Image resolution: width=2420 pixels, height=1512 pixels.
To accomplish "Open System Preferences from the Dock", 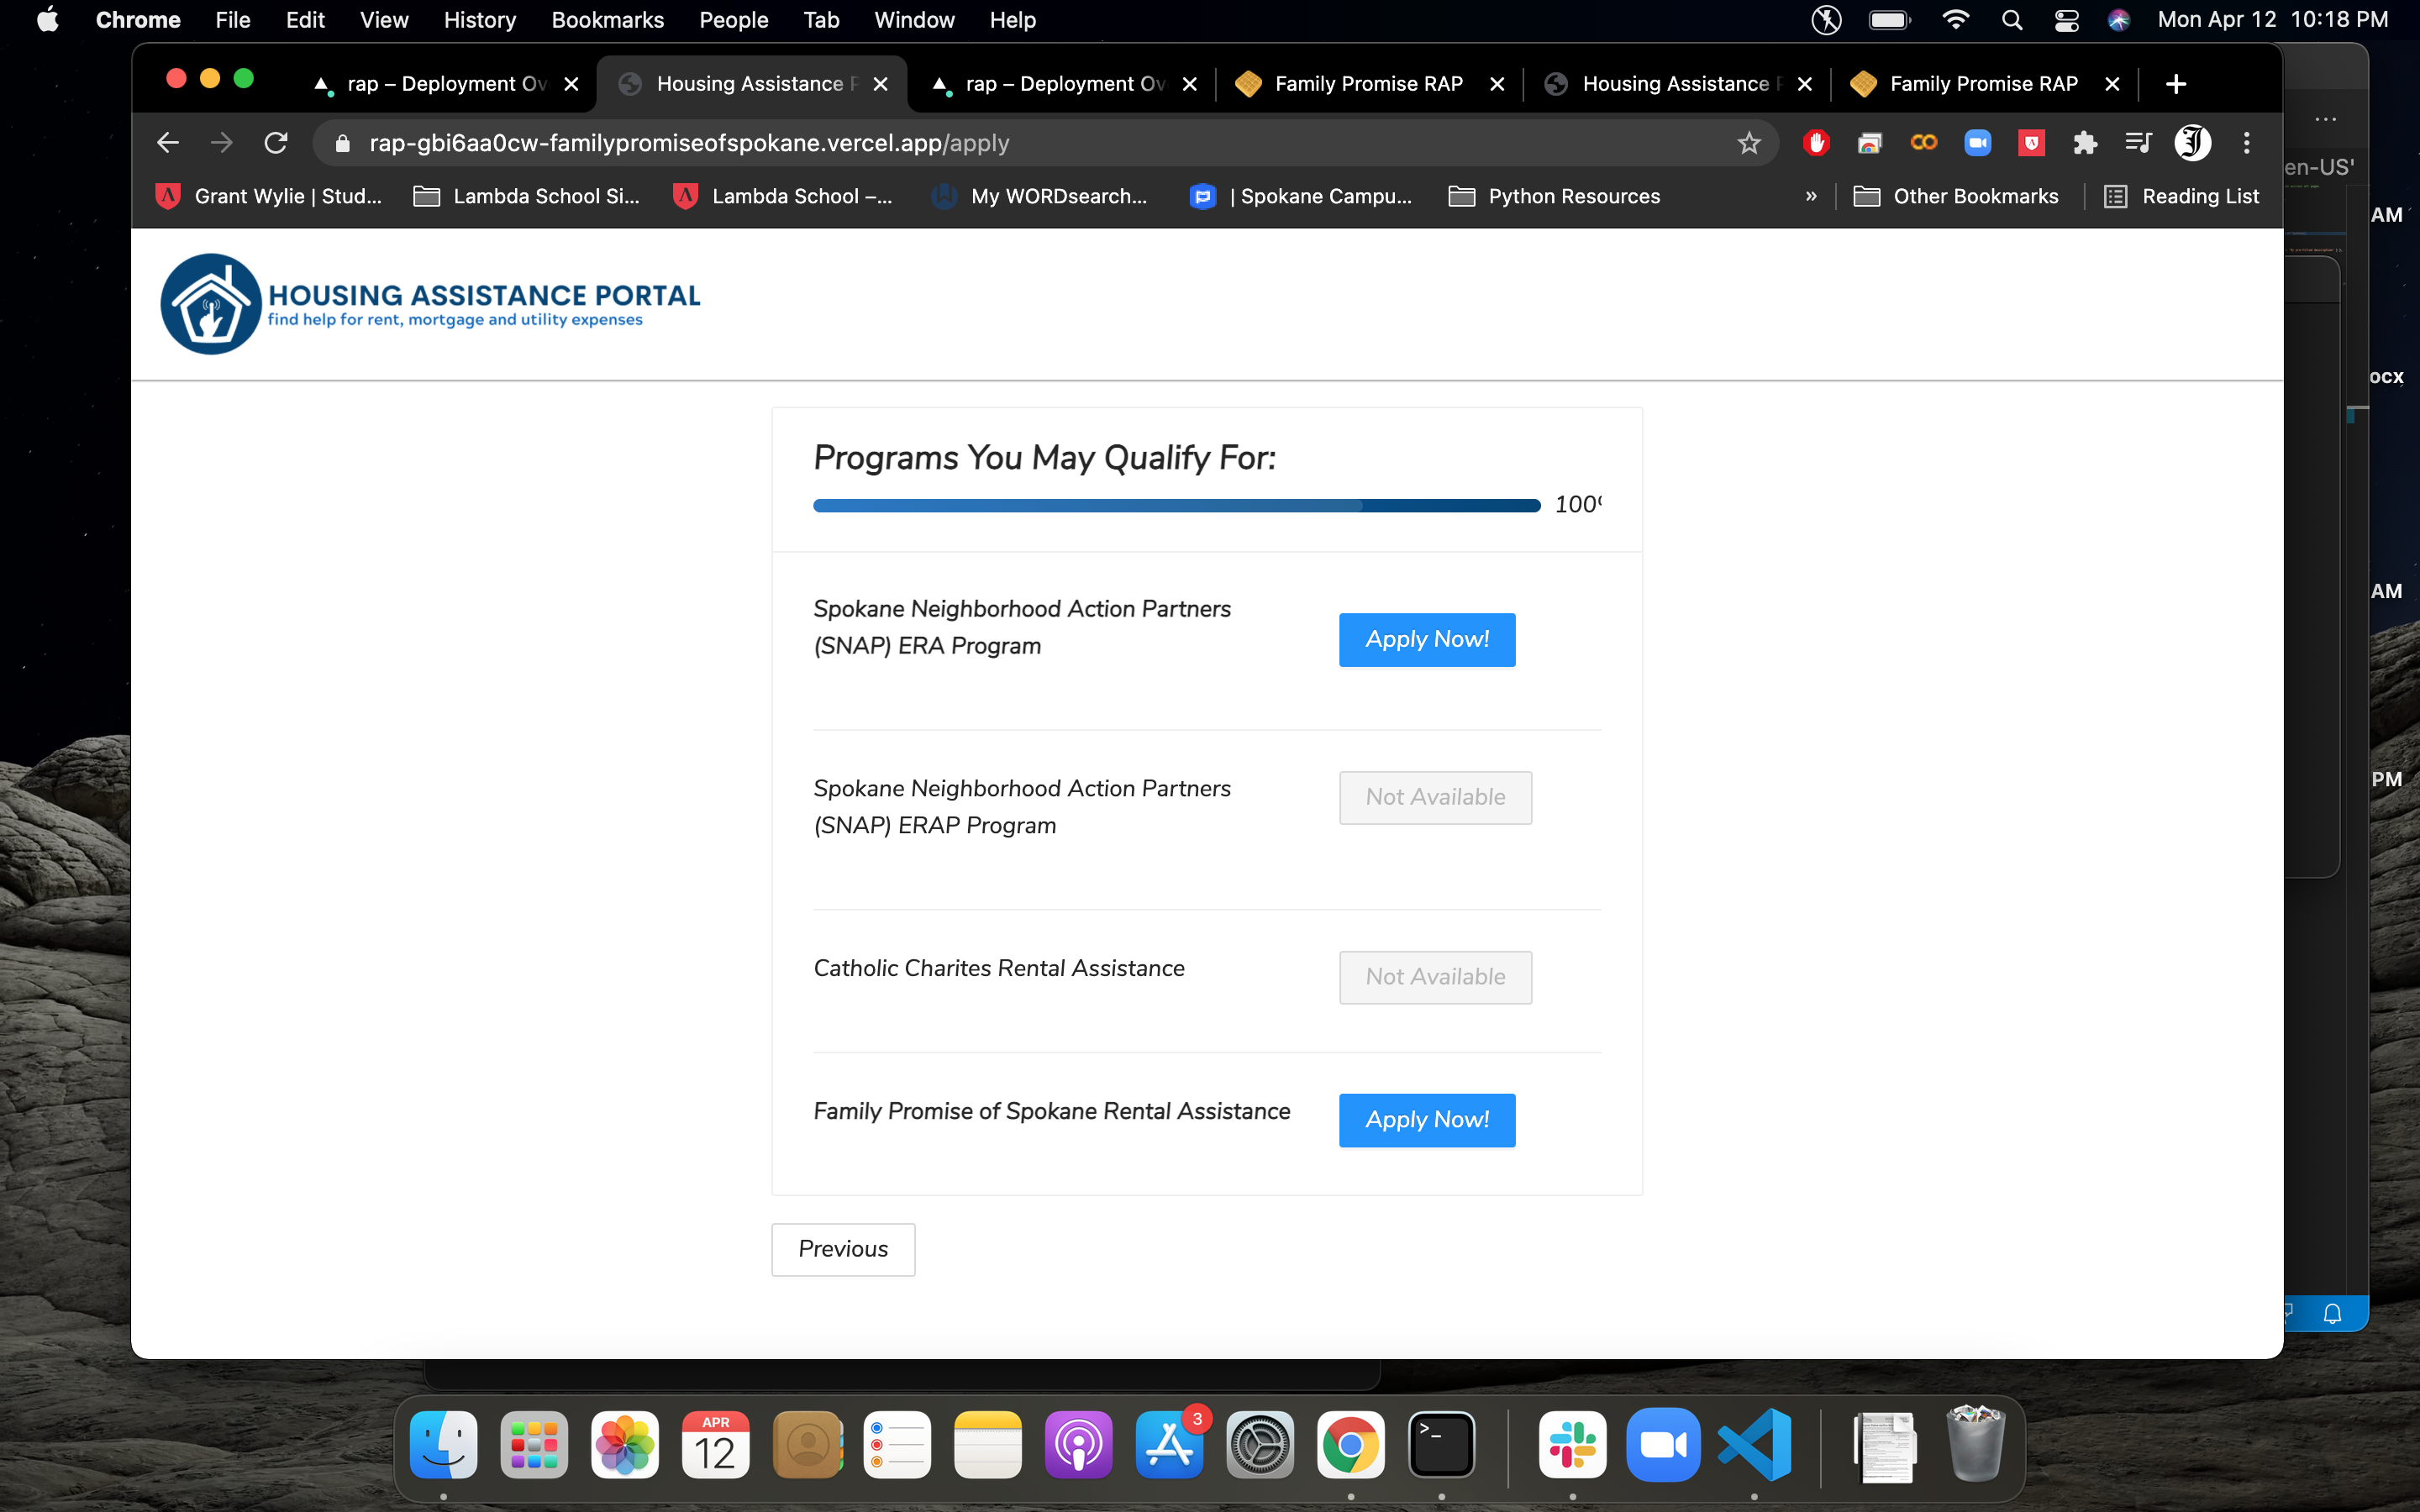I will (1260, 1445).
